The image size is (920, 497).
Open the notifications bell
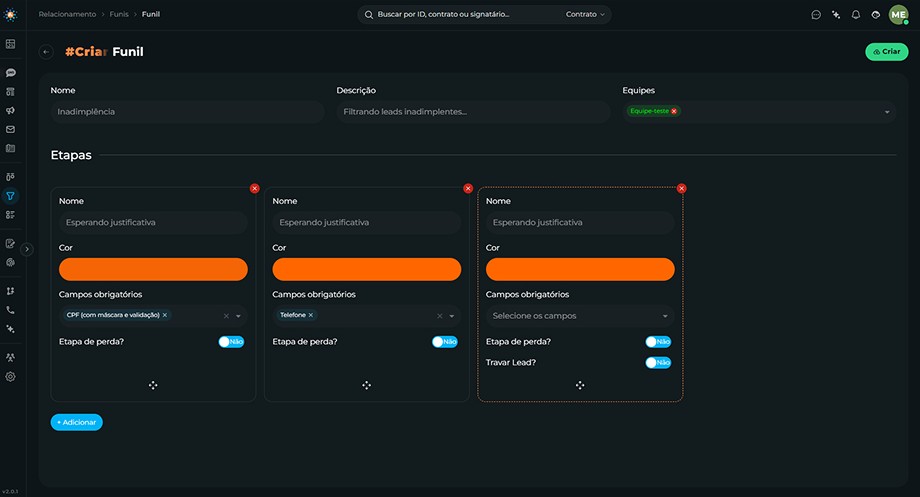856,15
